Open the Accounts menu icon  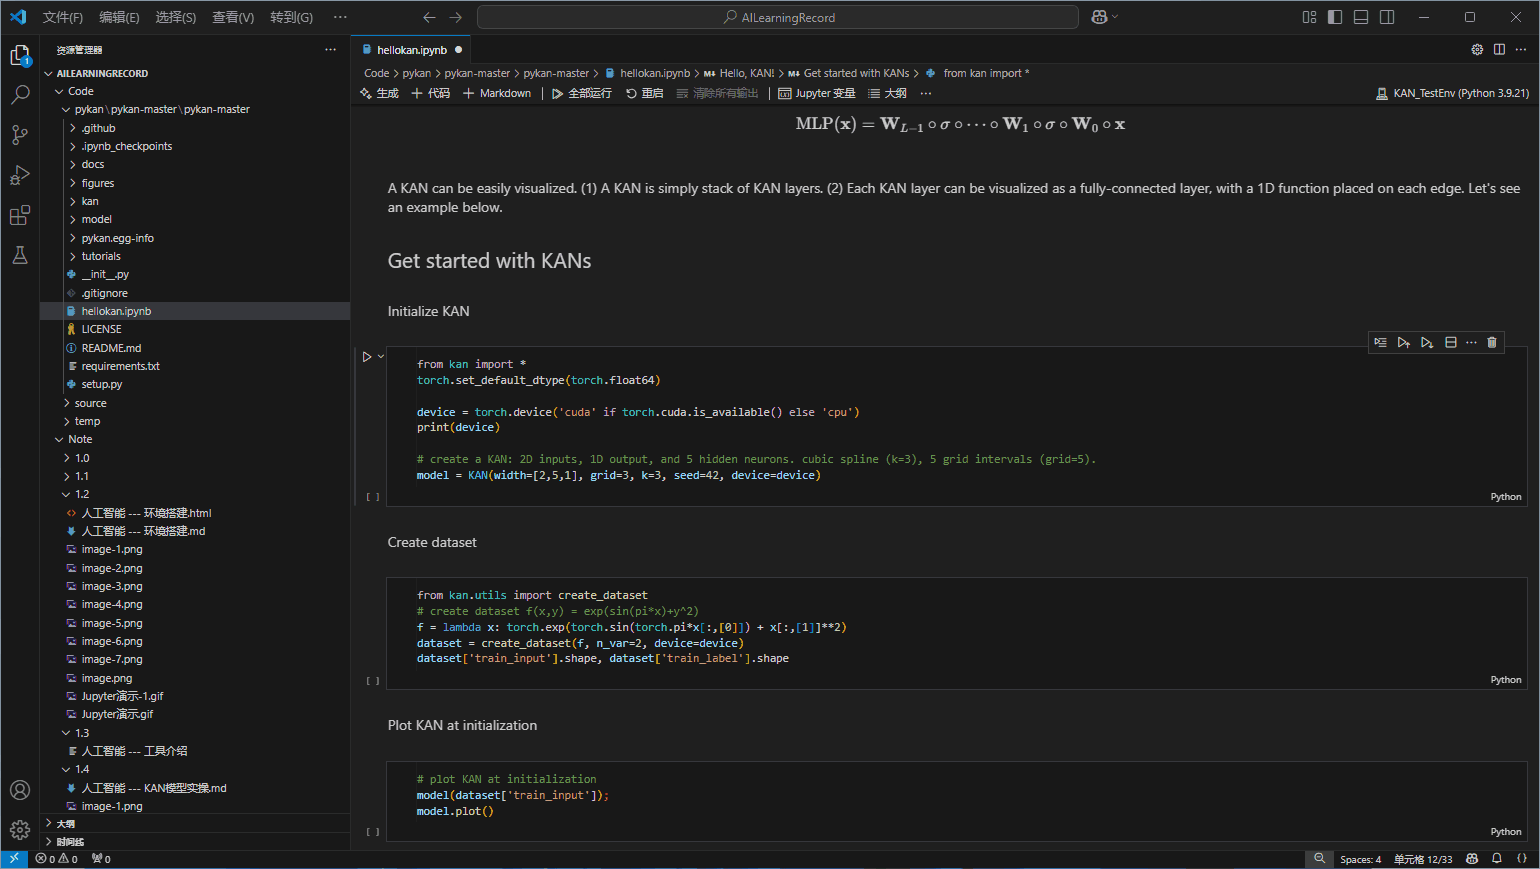coord(20,790)
